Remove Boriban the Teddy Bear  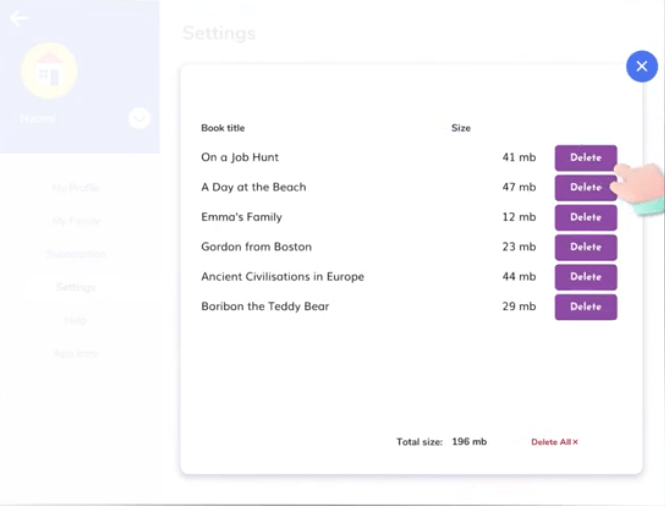point(585,307)
